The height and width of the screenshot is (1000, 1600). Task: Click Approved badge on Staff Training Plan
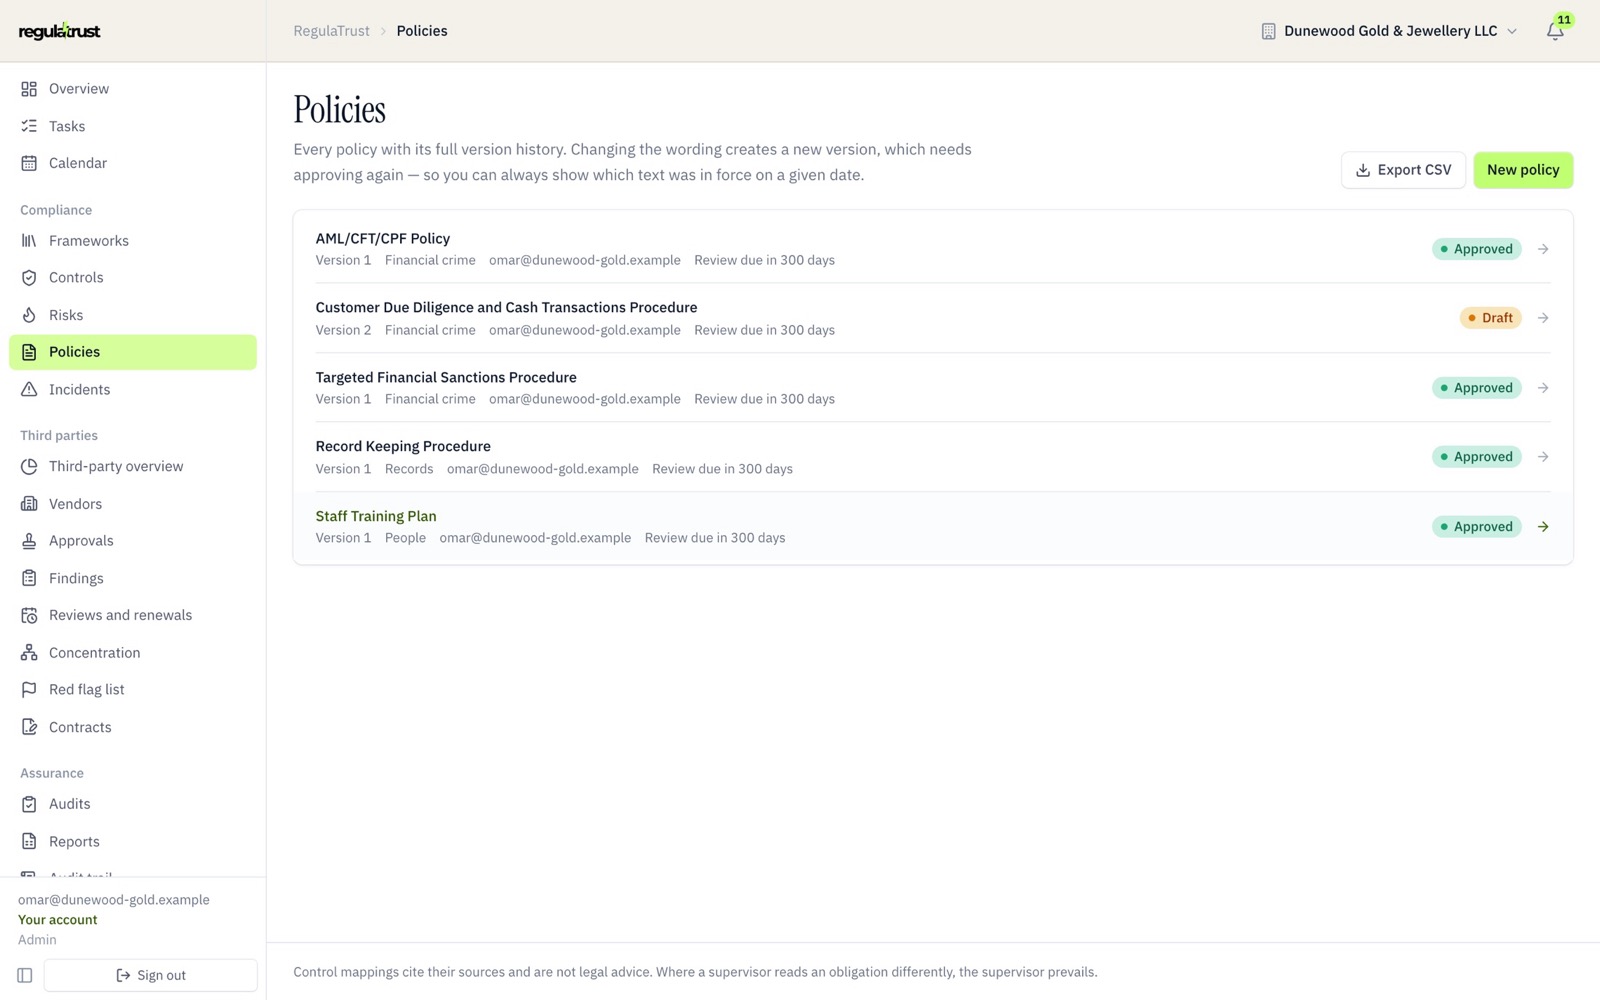[x=1477, y=527]
